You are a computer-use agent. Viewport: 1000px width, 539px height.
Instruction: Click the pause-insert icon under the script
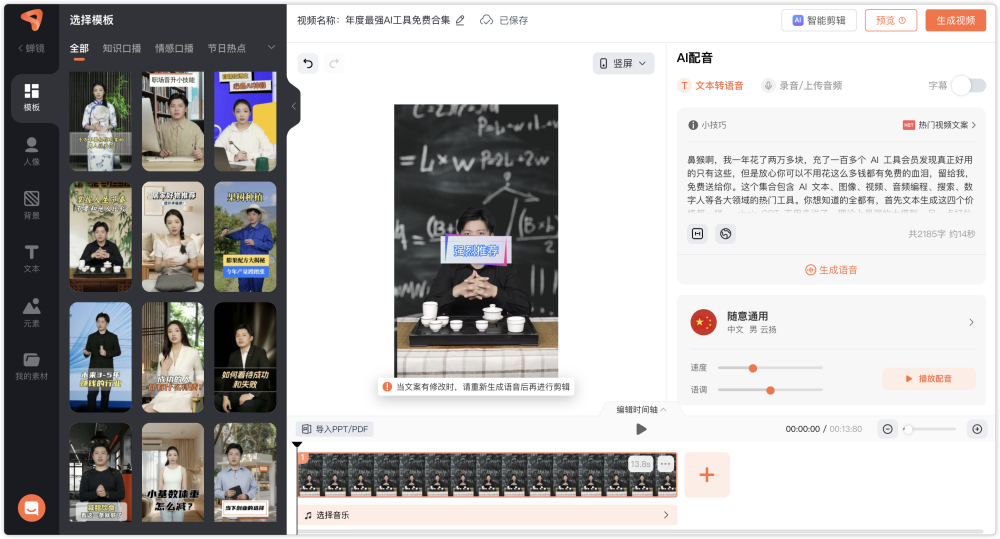tap(698, 234)
